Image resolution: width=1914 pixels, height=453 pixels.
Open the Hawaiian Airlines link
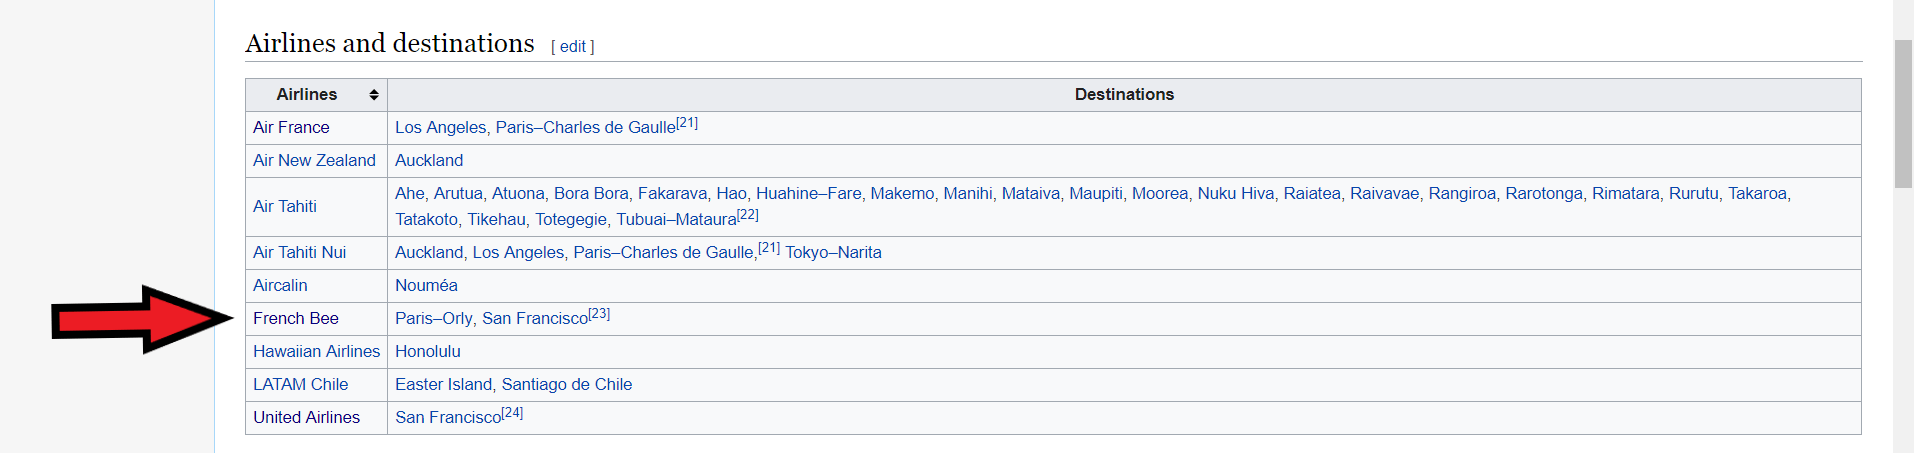[x=316, y=351]
